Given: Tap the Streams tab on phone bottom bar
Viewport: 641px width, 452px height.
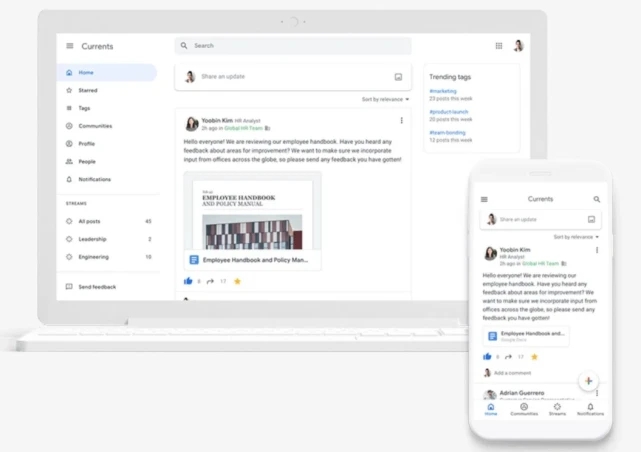Looking at the screenshot, I should (557, 408).
